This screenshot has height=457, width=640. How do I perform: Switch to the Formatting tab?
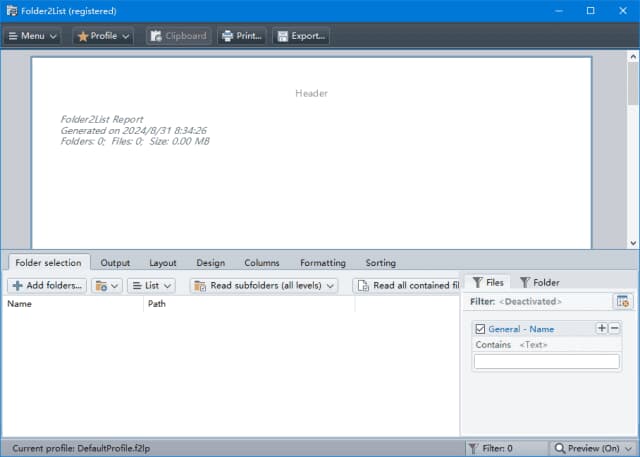(322, 263)
